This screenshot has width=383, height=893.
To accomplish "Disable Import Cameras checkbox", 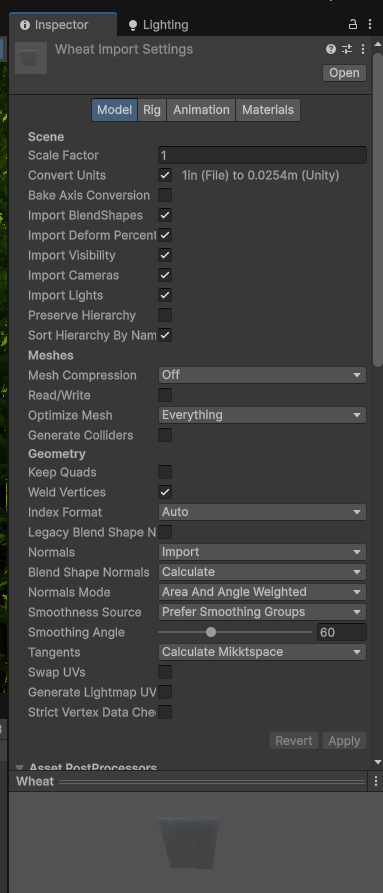I will point(165,275).
